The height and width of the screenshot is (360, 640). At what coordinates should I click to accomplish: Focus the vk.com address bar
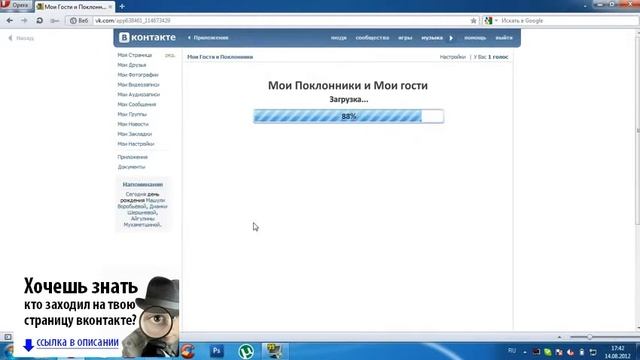coord(282,20)
